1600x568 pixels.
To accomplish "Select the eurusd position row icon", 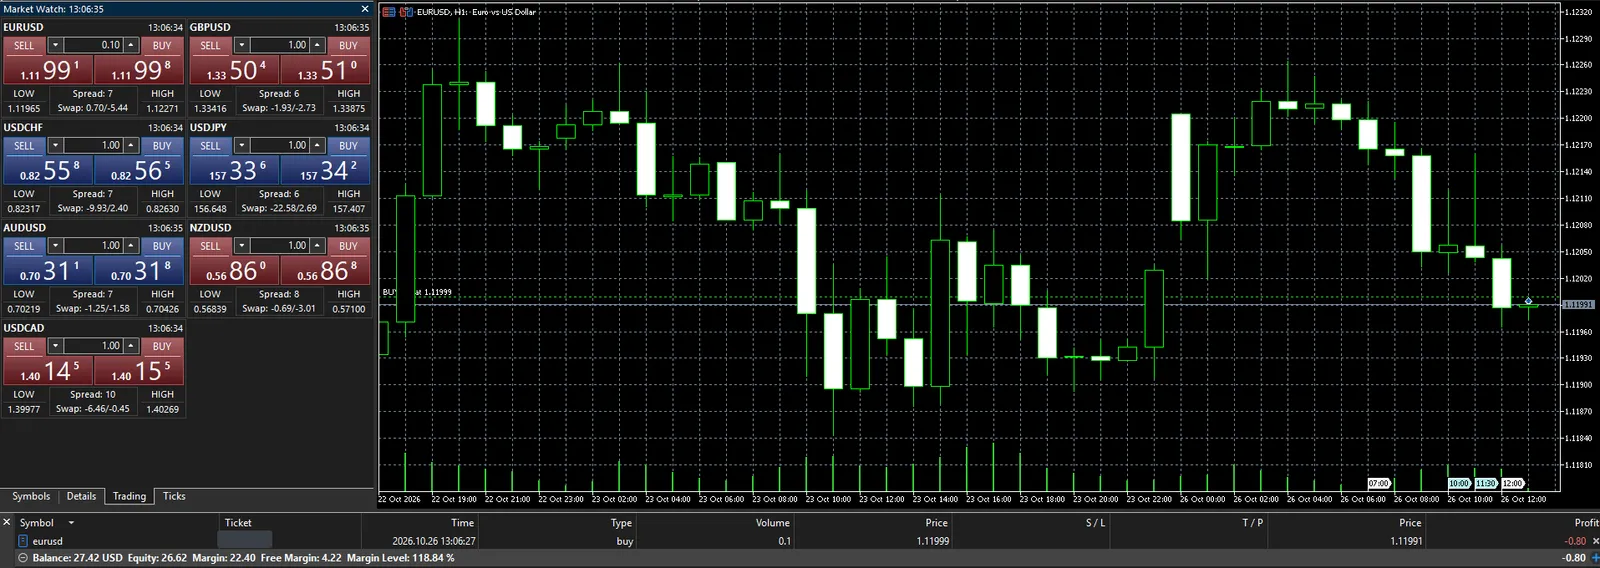I will (23, 541).
